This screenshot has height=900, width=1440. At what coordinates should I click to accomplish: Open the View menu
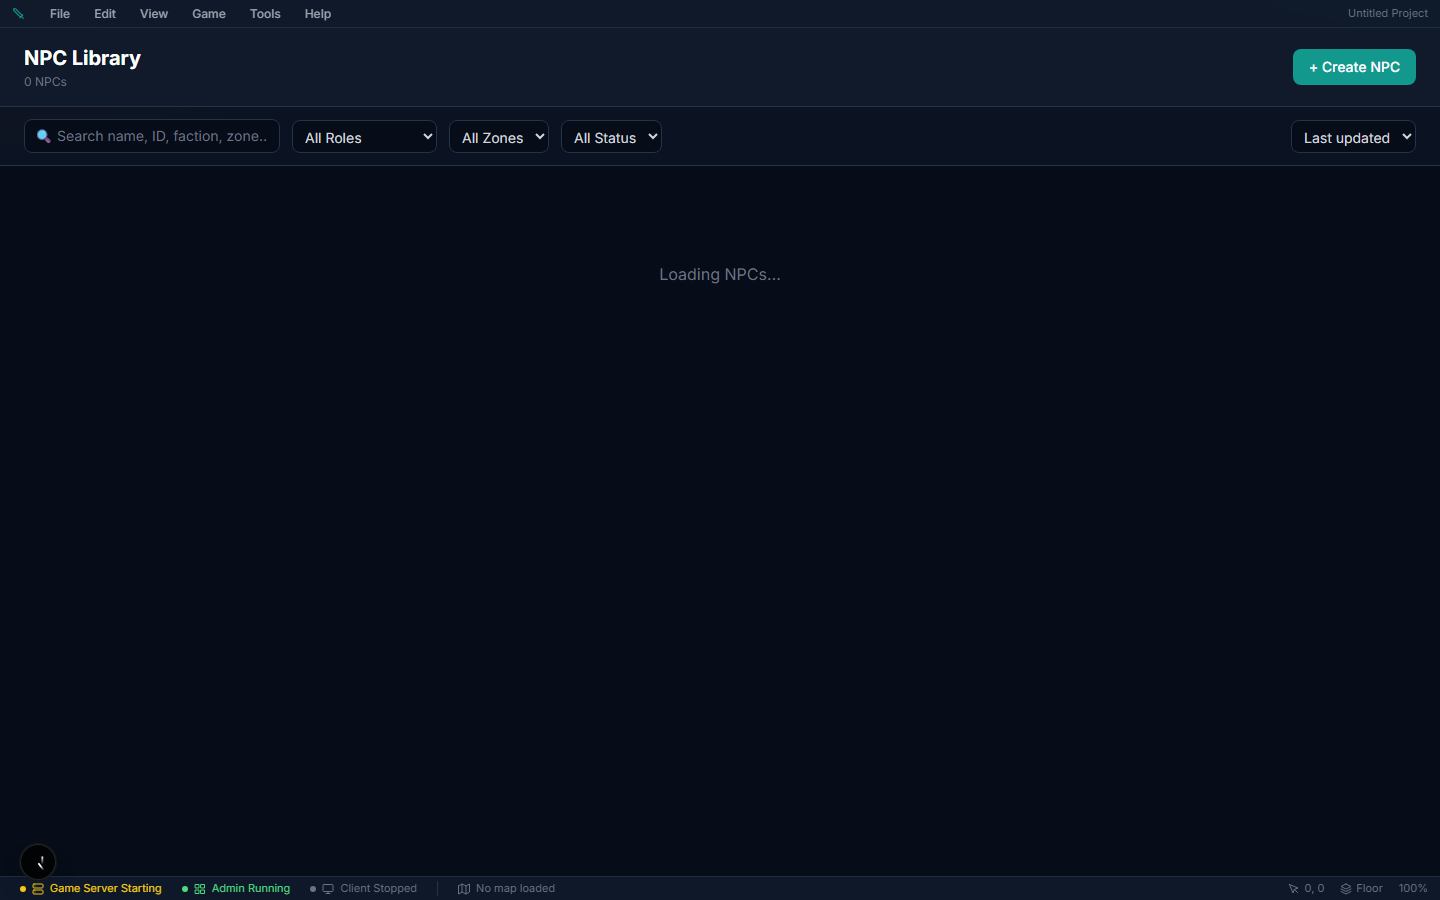154,14
